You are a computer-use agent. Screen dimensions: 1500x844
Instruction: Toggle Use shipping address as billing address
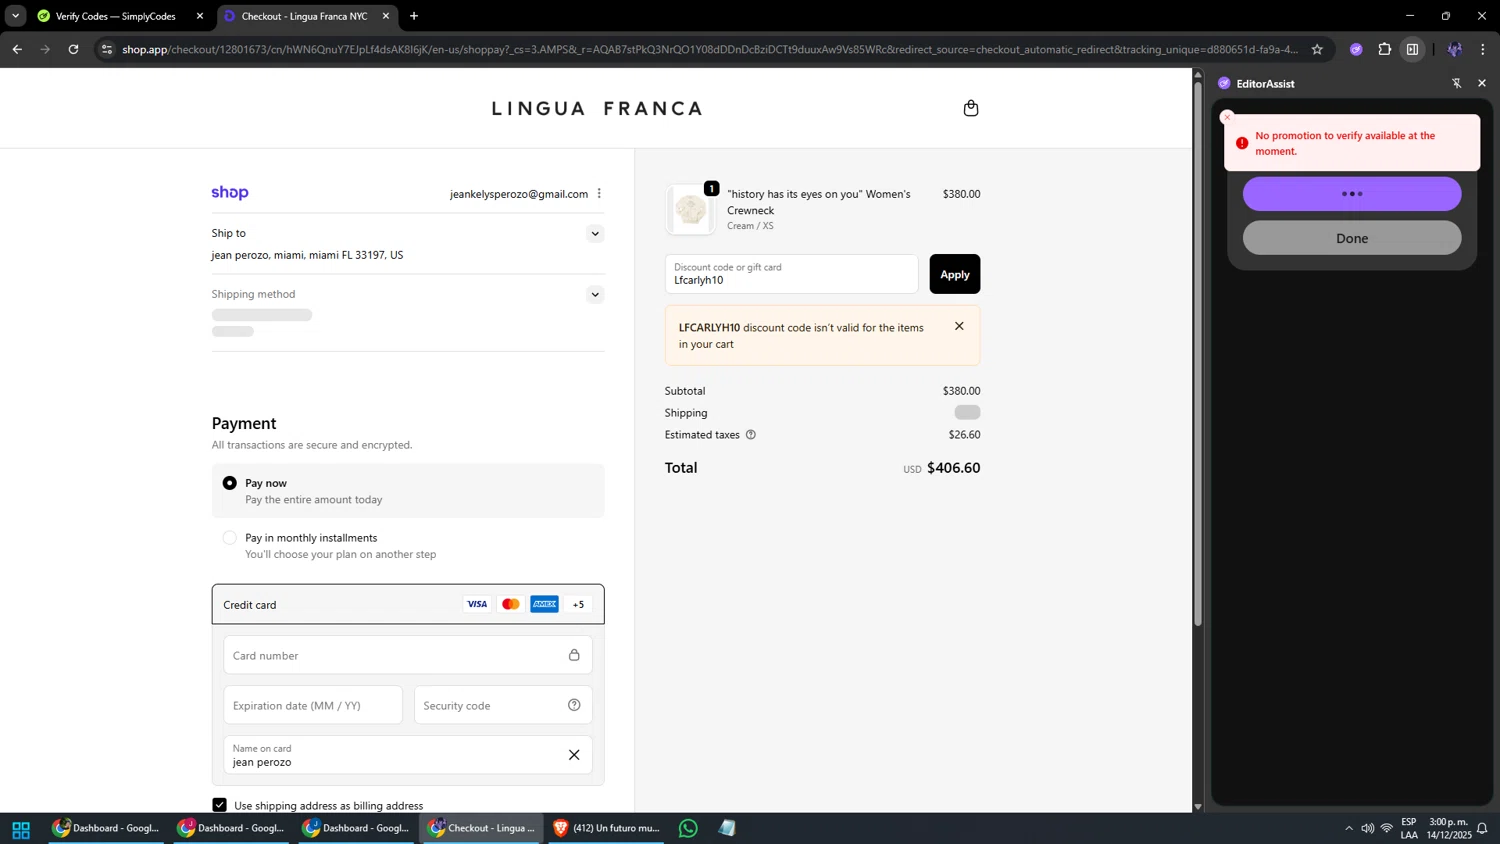[x=220, y=805]
